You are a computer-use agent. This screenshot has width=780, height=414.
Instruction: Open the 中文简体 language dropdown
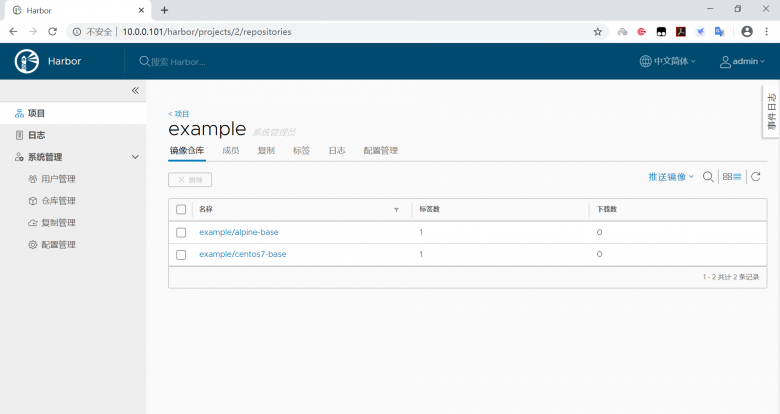pyautogui.click(x=668, y=61)
